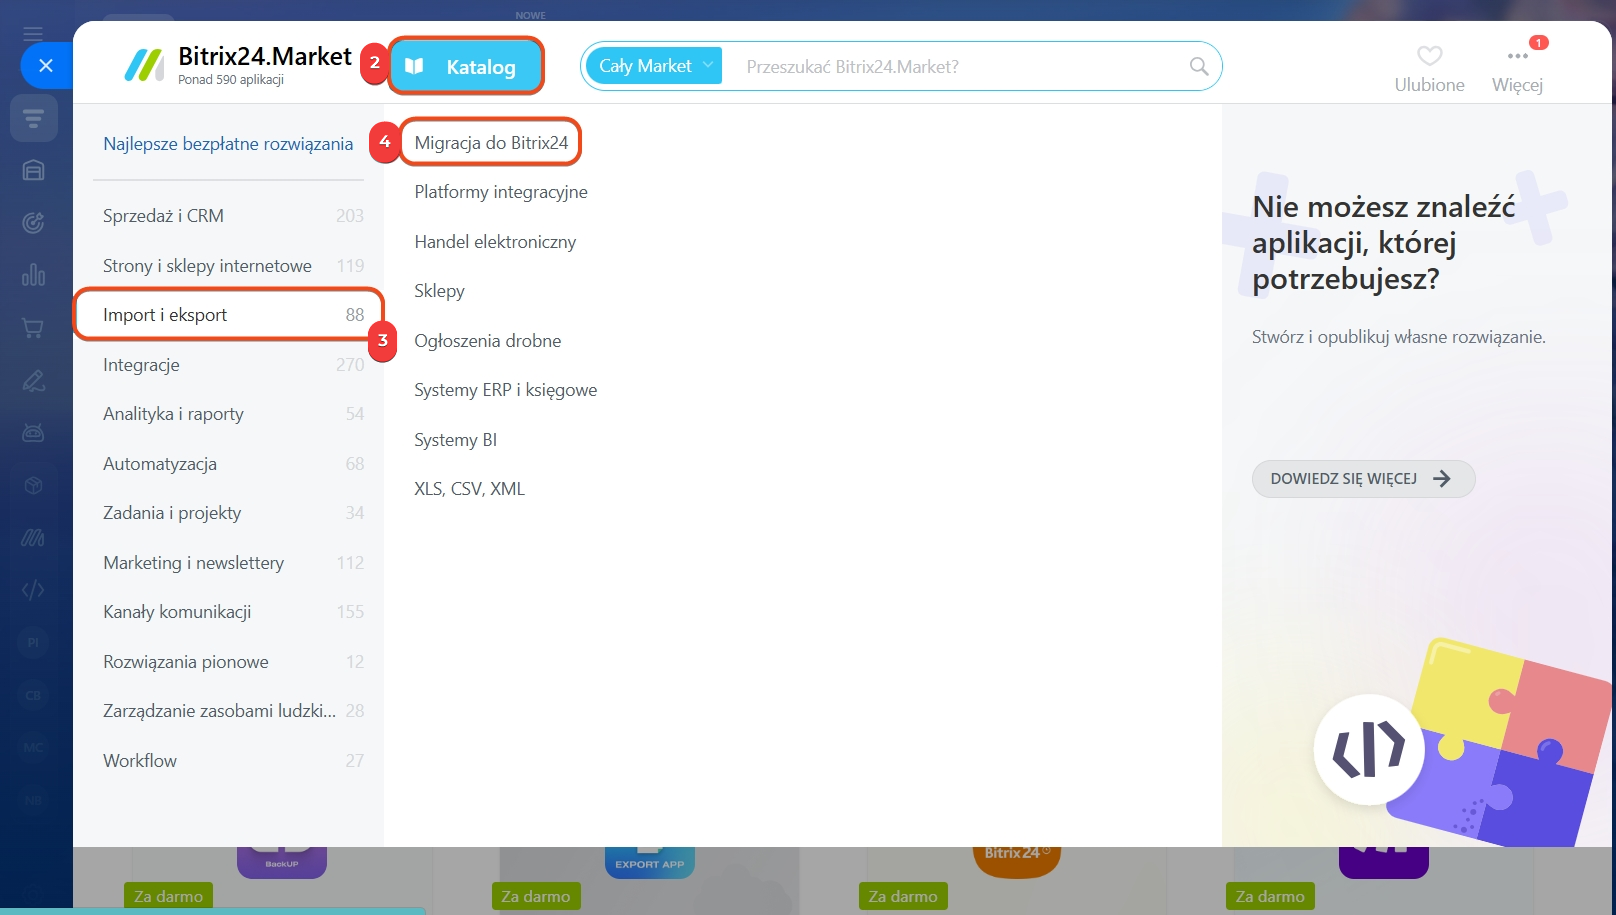
Task: Click the PI sidebar circle icon
Action: (33, 643)
